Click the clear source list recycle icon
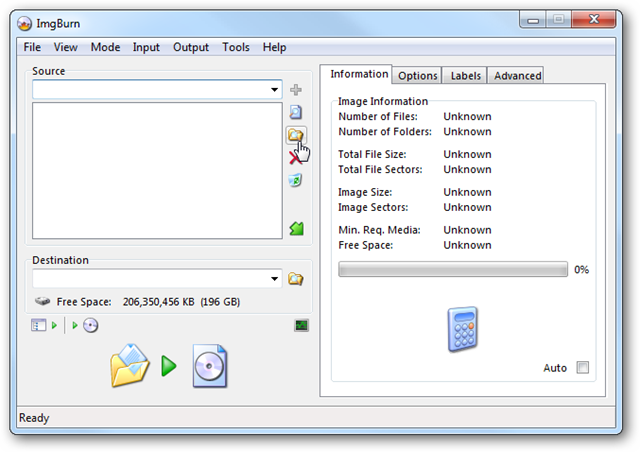This screenshot has height=452, width=640. pos(296,180)
